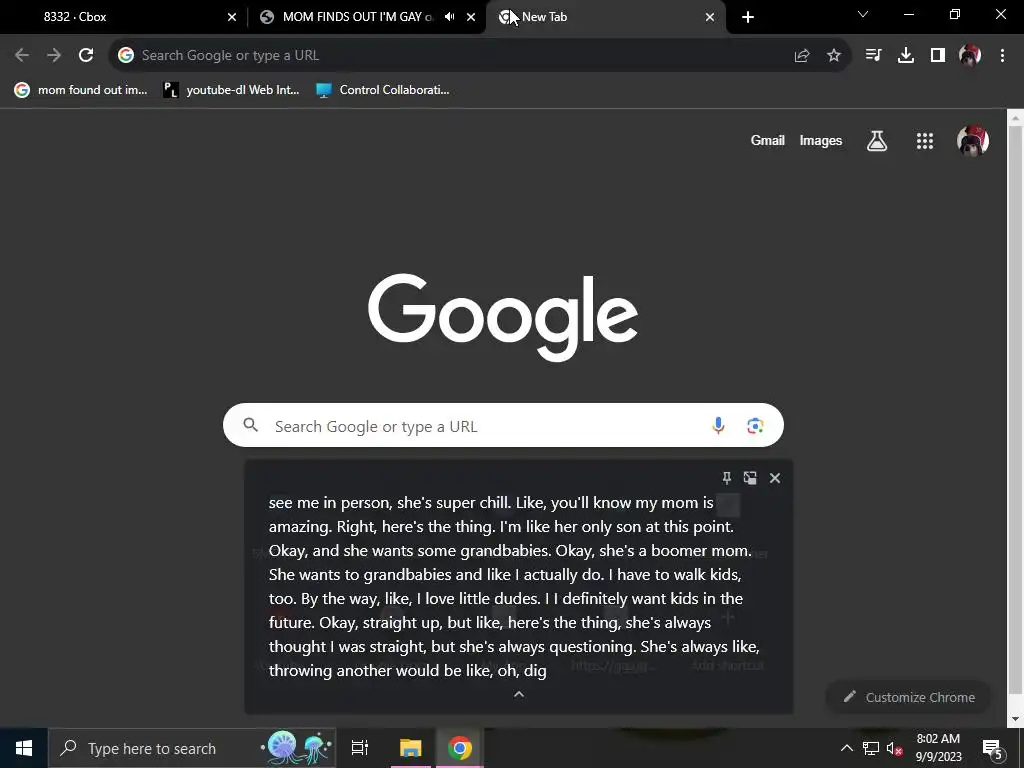Open a new tab with the plus button

[x=748, y=17]
